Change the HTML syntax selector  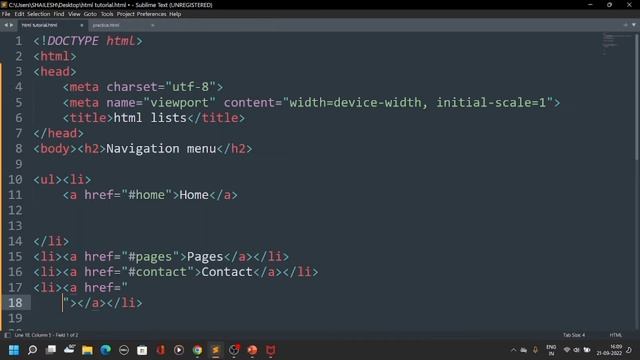pyautogui.click(x=616, y=335)
